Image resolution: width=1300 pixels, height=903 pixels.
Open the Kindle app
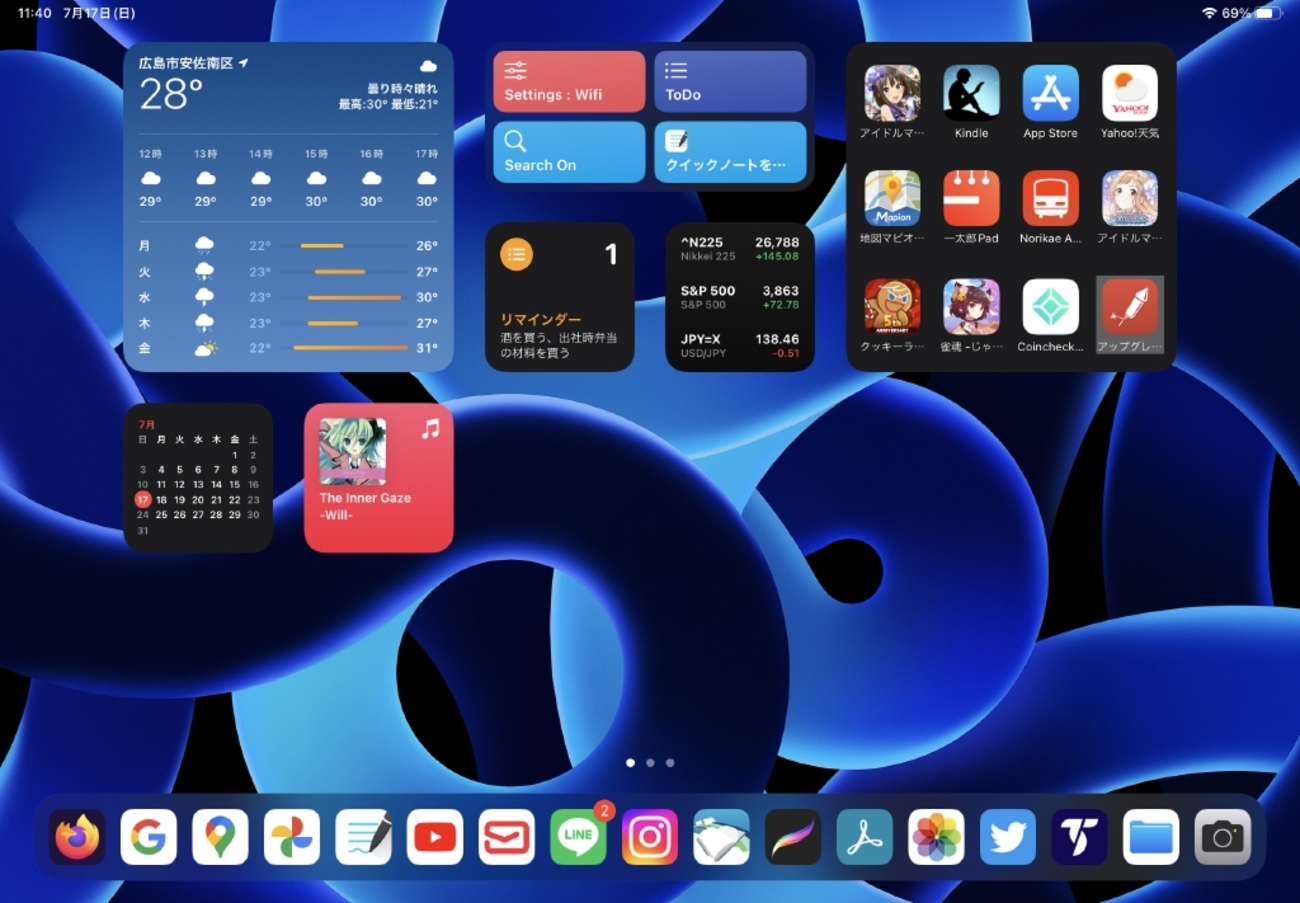(971, 94)
